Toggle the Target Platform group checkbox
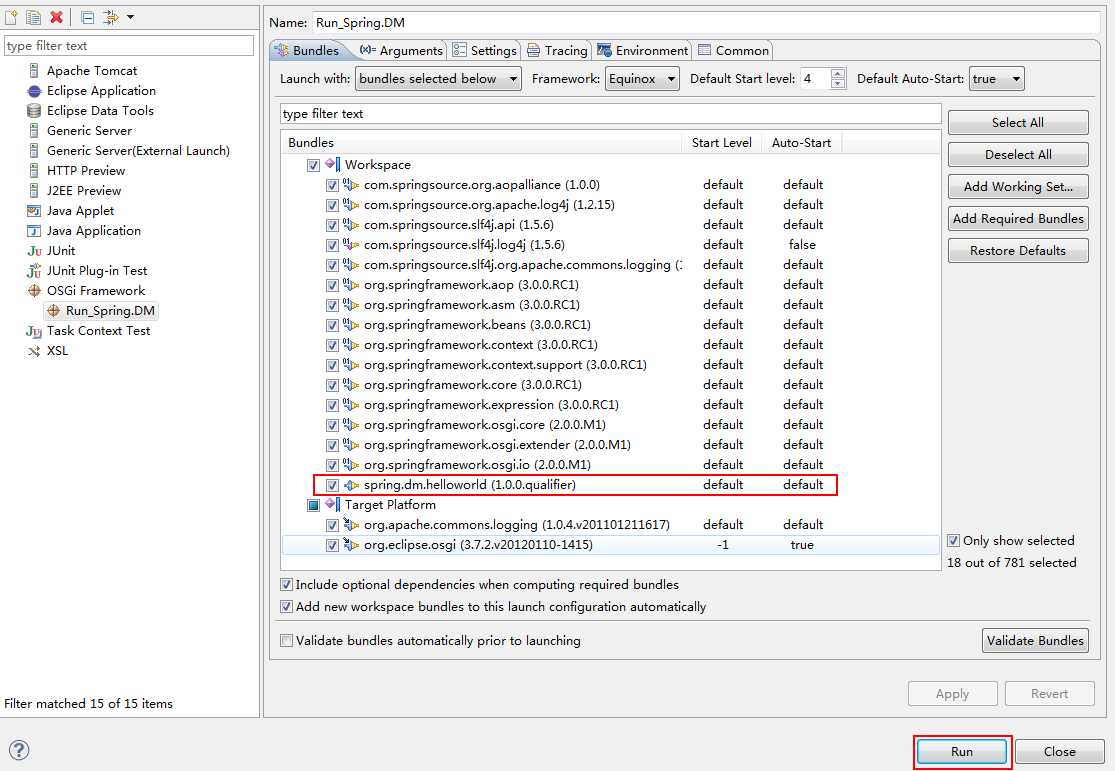 313,505
